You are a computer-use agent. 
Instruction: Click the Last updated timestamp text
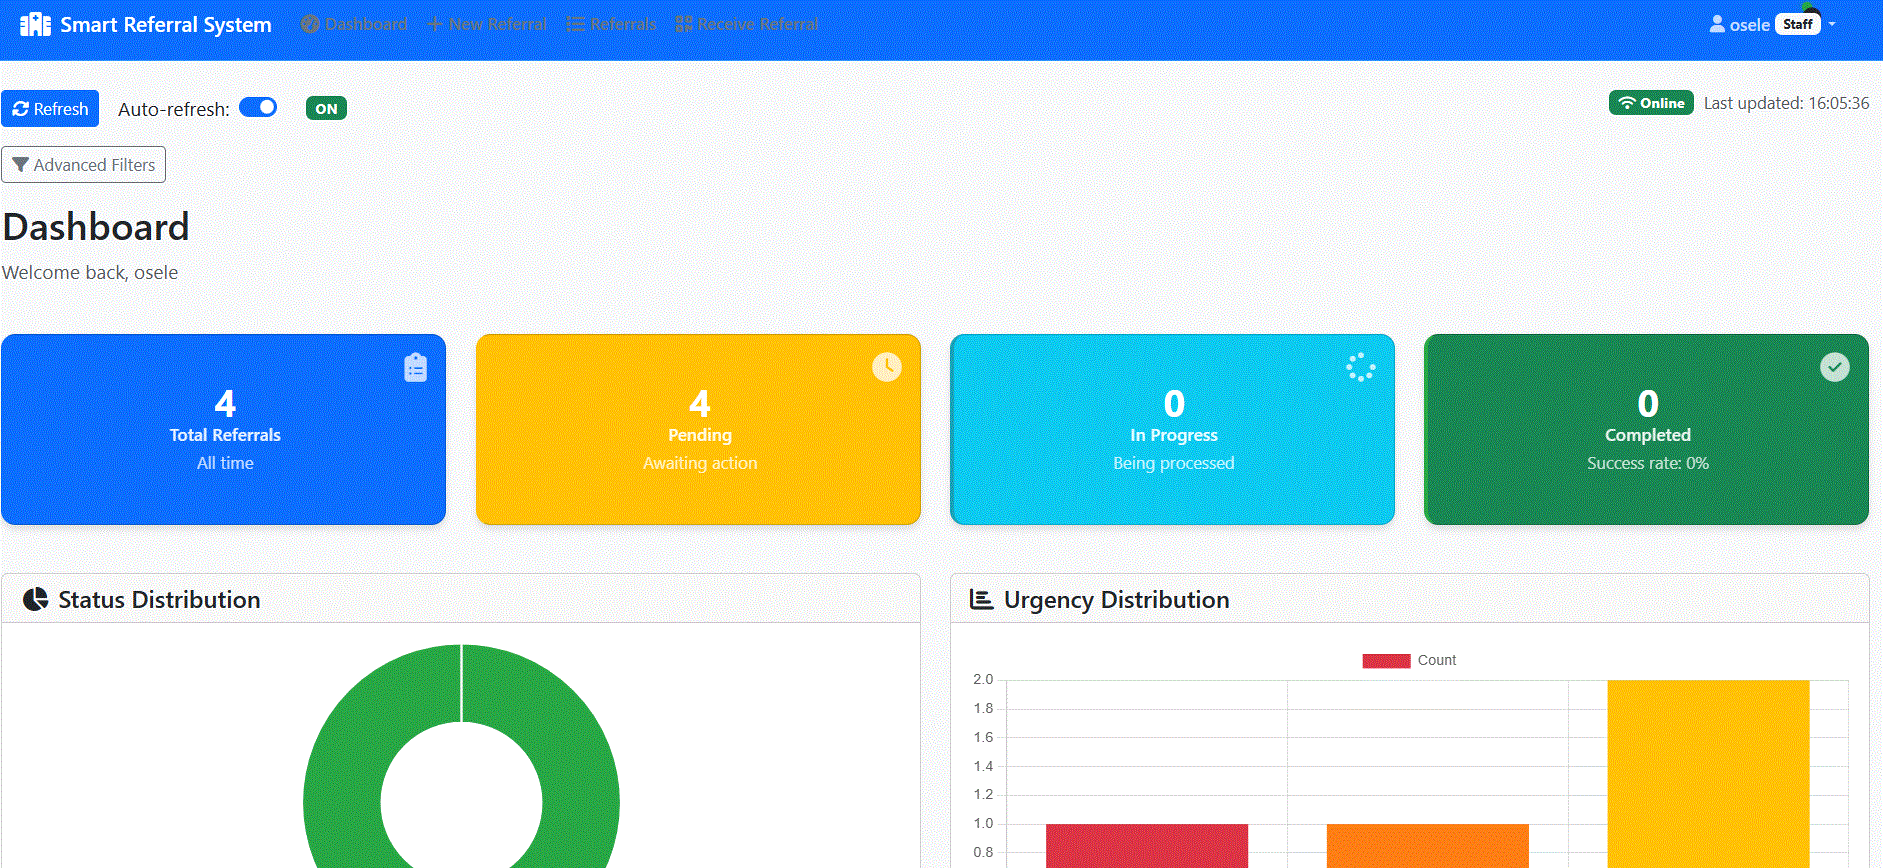pos(1786,103)
